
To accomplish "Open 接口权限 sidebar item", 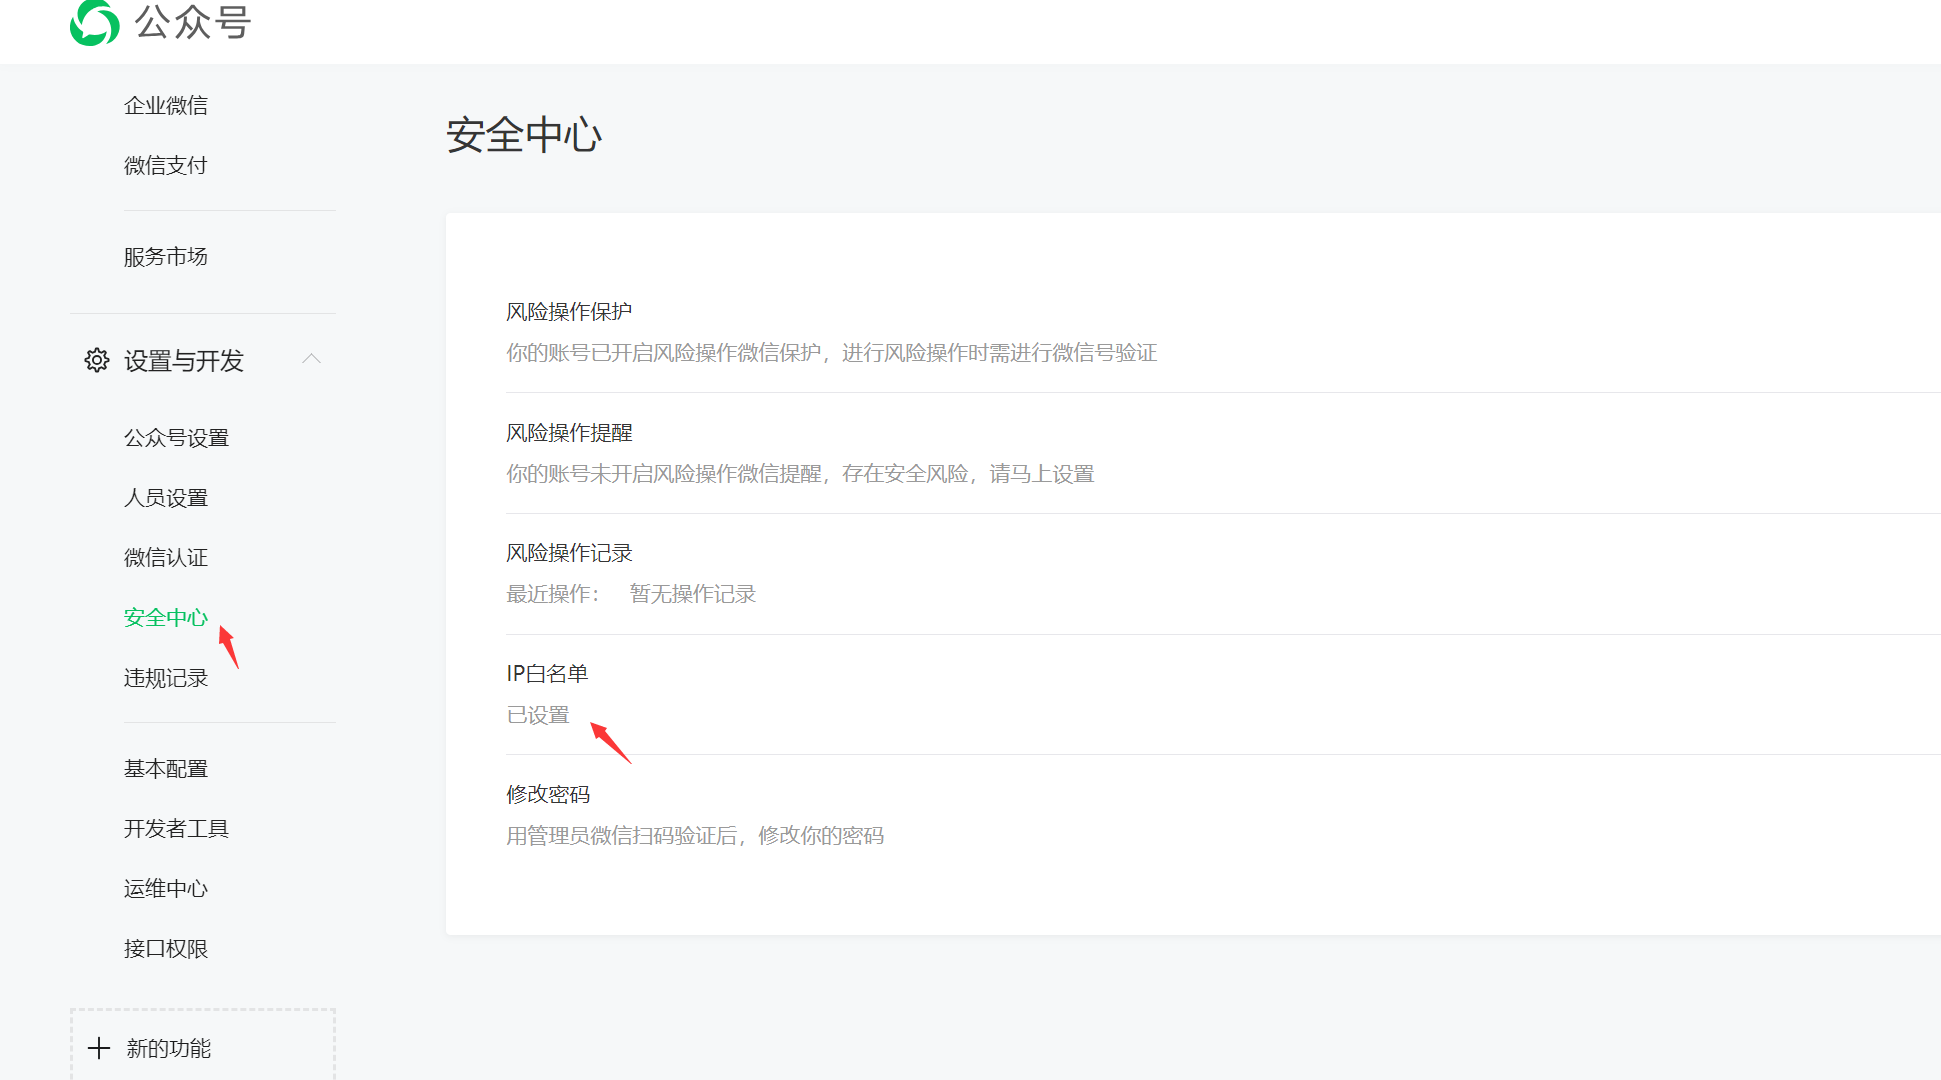I will 166,949.
